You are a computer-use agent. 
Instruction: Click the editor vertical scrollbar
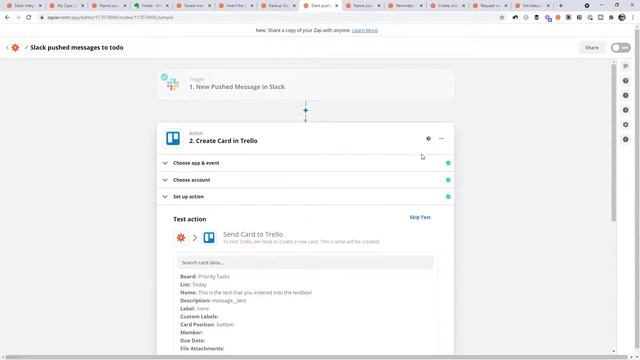[613, 143]
